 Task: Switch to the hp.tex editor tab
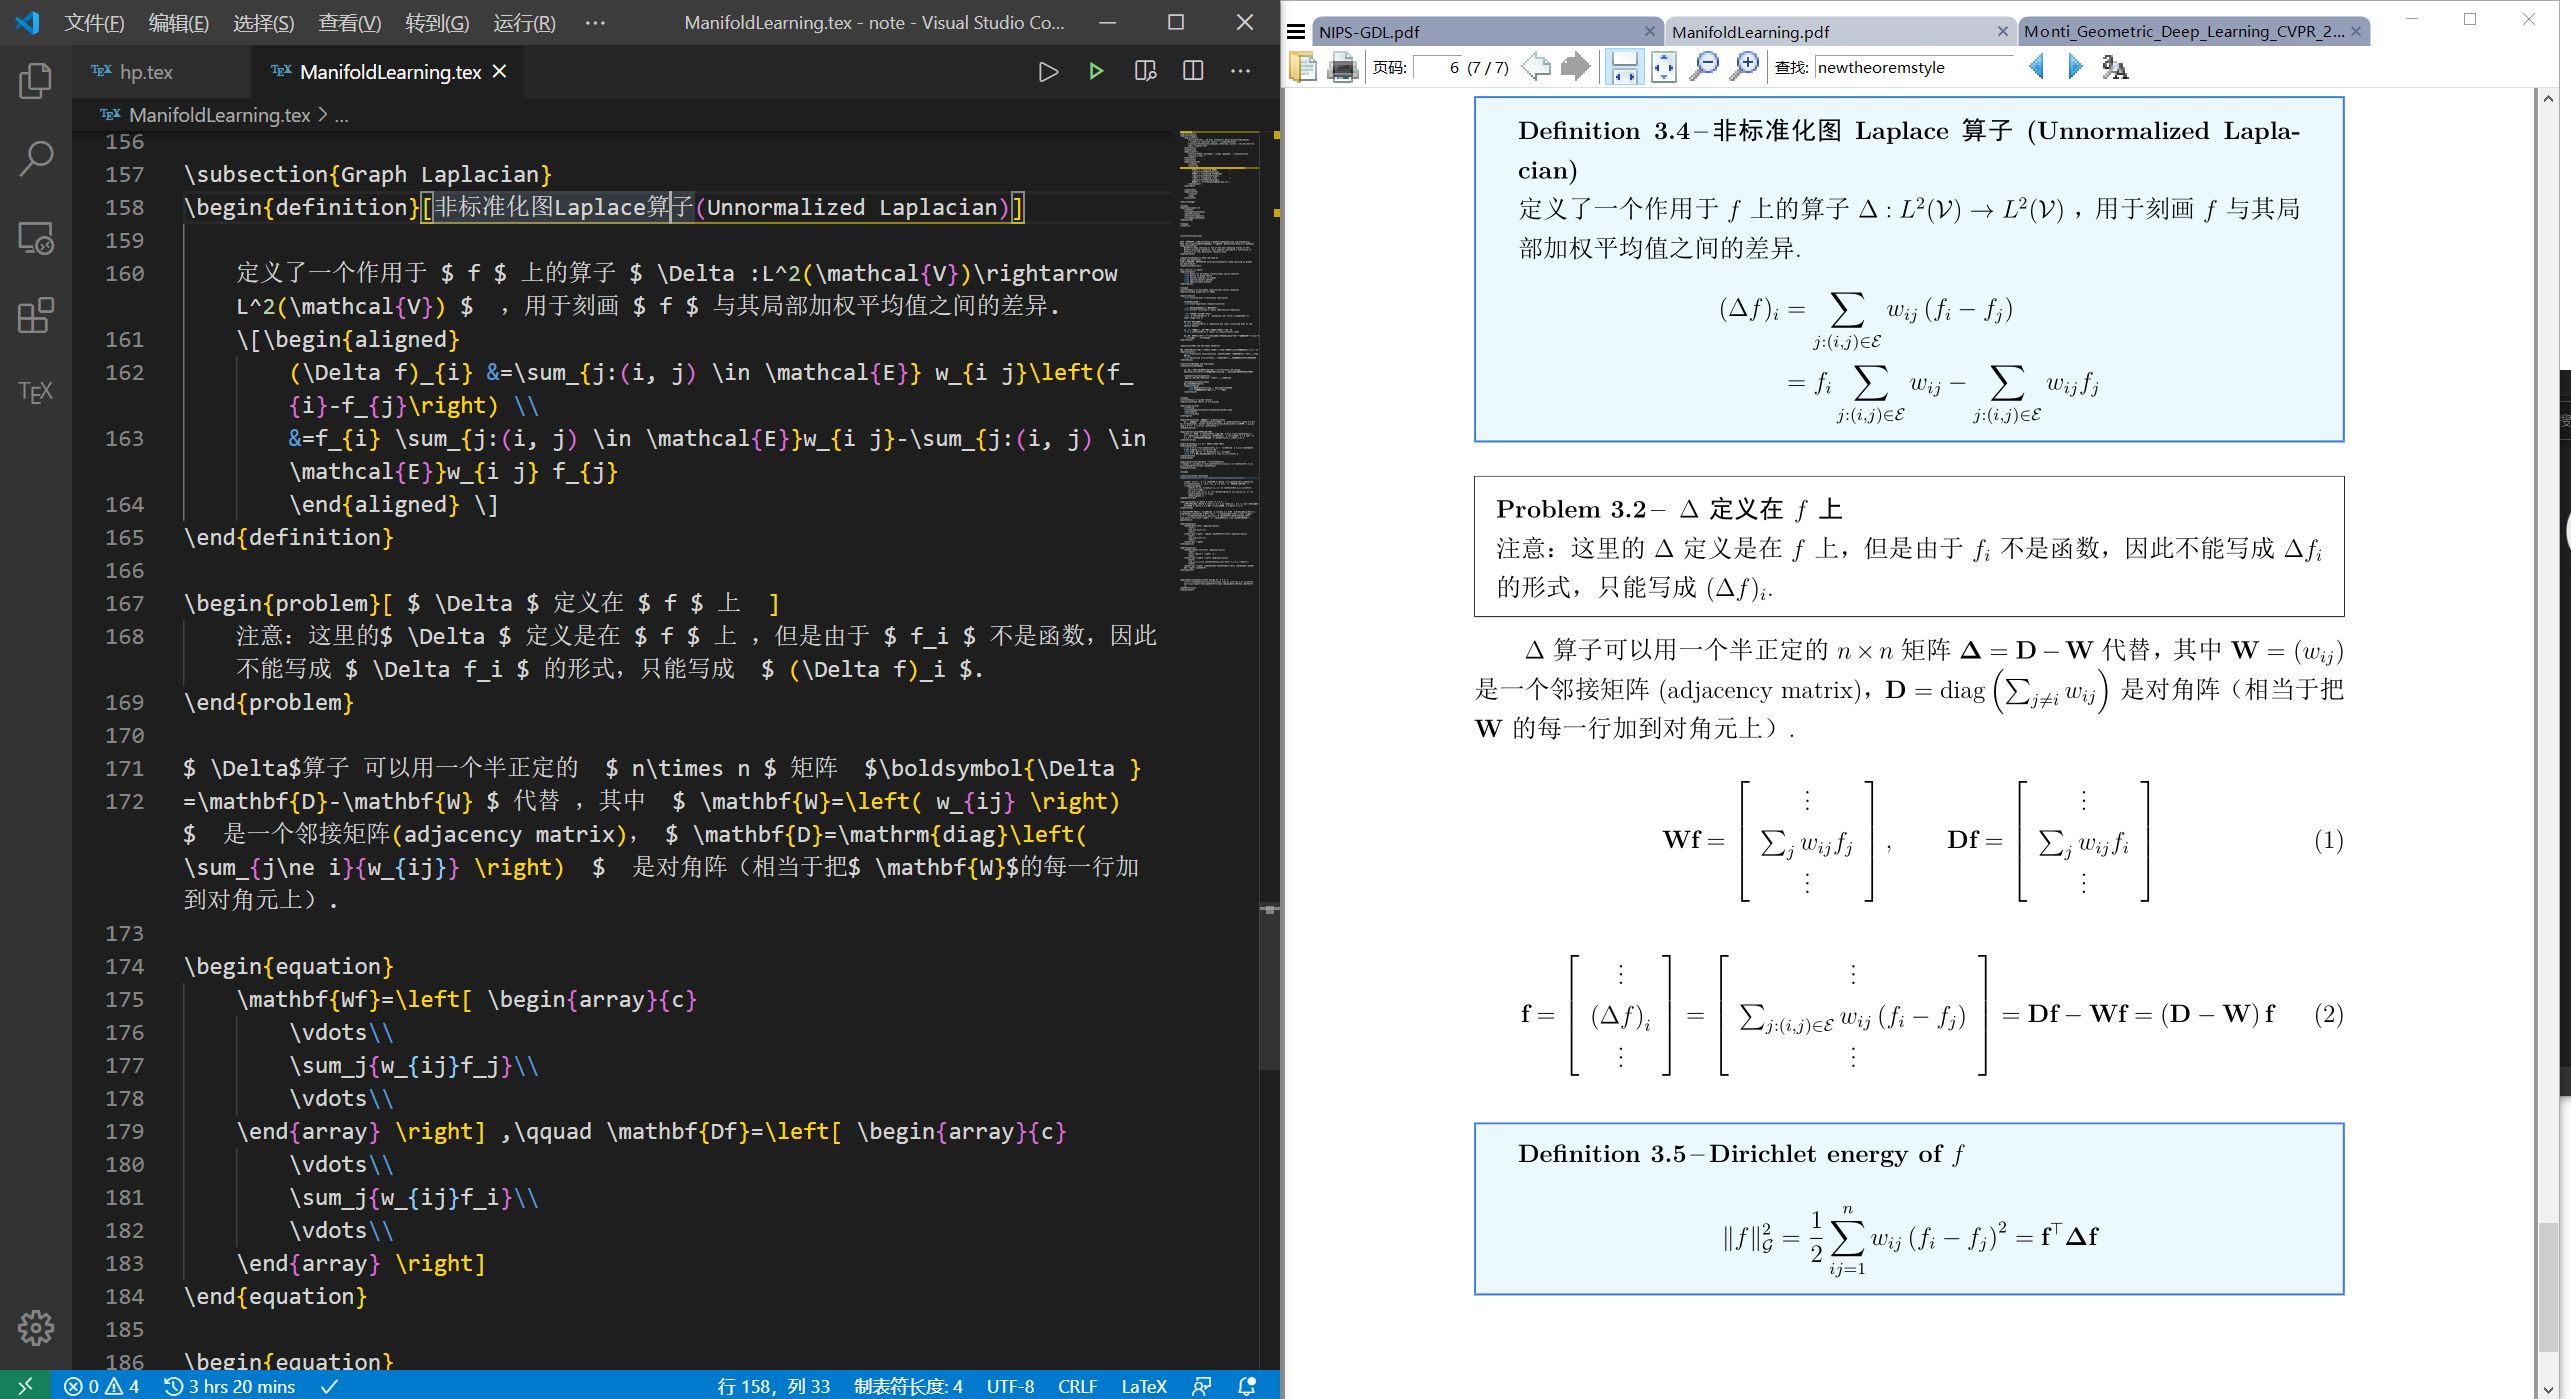tap(145, 72)
